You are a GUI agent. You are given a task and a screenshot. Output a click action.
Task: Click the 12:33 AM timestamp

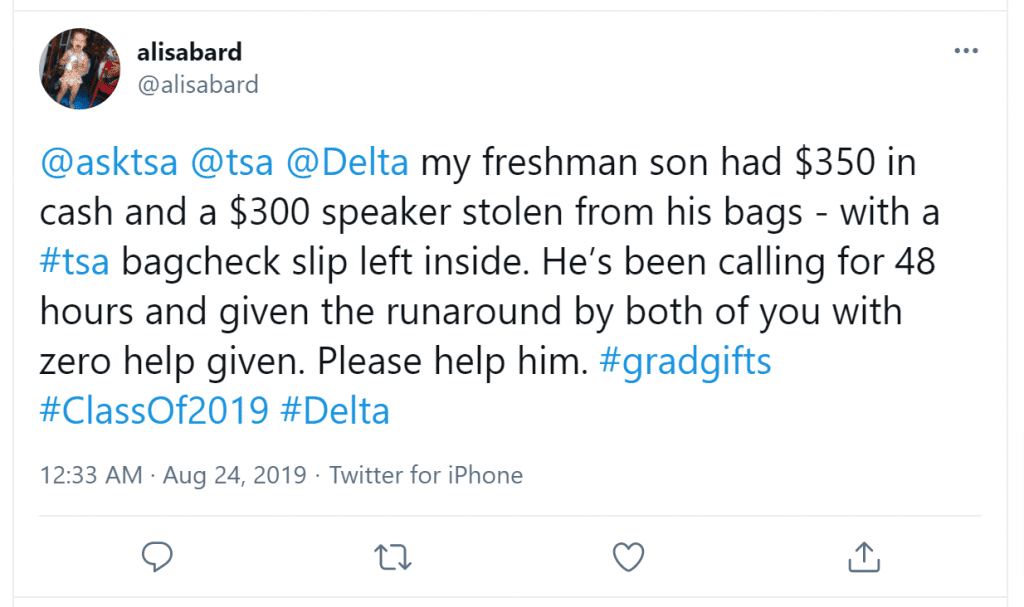tap(91, 475)
